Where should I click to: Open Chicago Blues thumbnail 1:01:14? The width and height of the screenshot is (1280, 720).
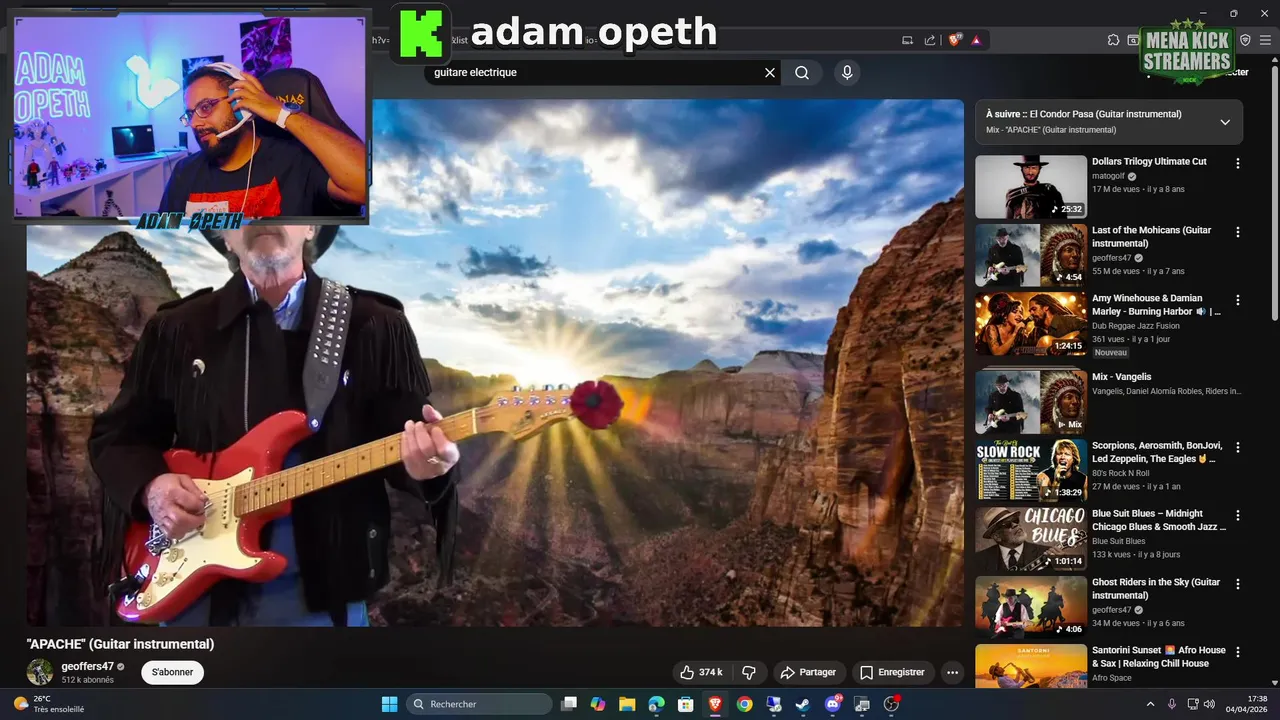coord(1031,538)
